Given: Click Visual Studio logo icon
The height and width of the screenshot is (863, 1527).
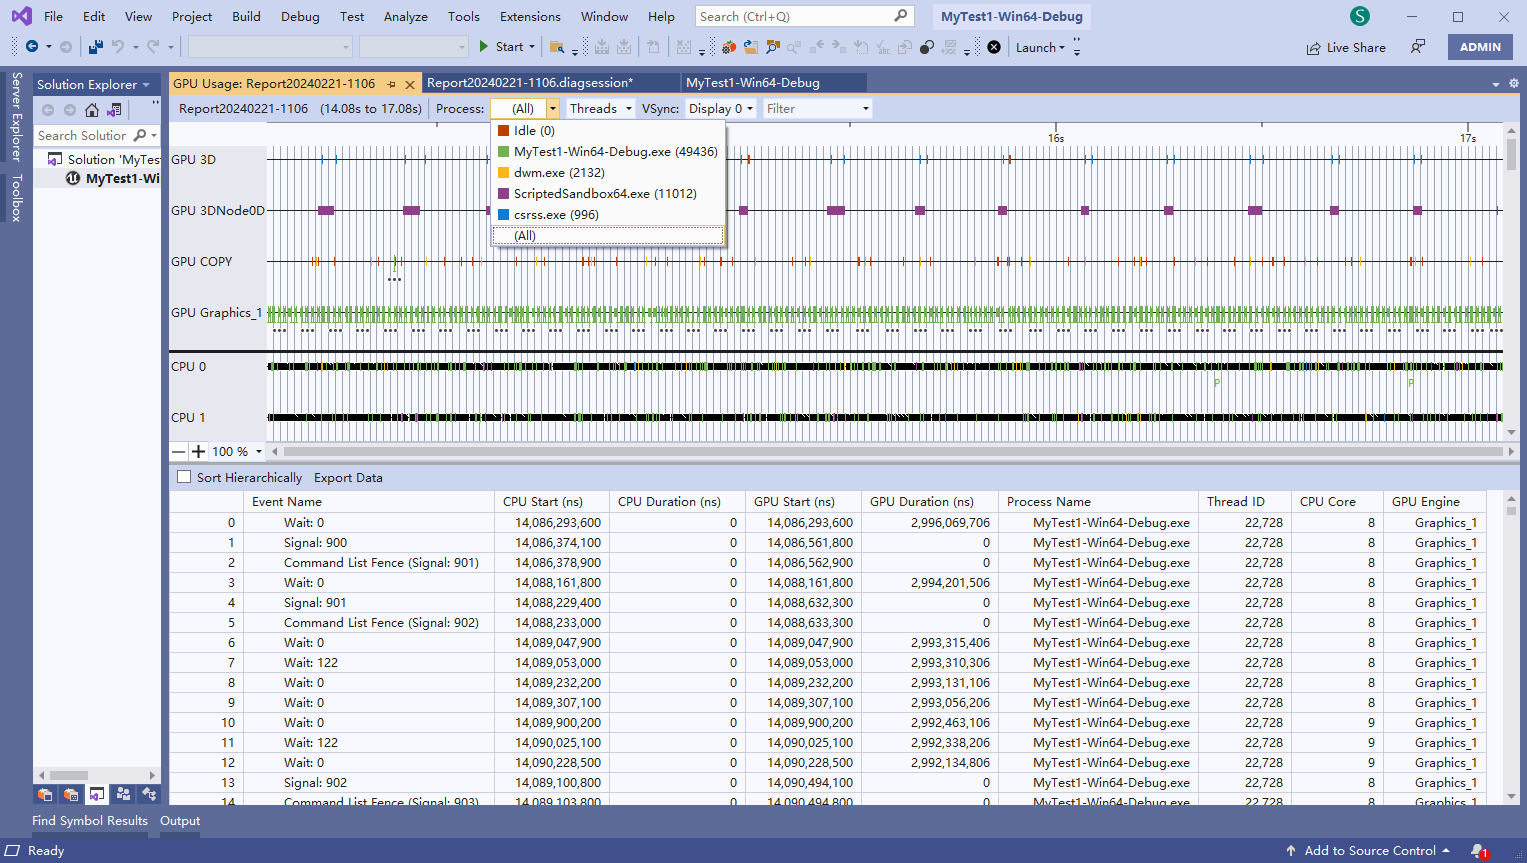Looking at the screenshot, I should (x=21, y=16).
